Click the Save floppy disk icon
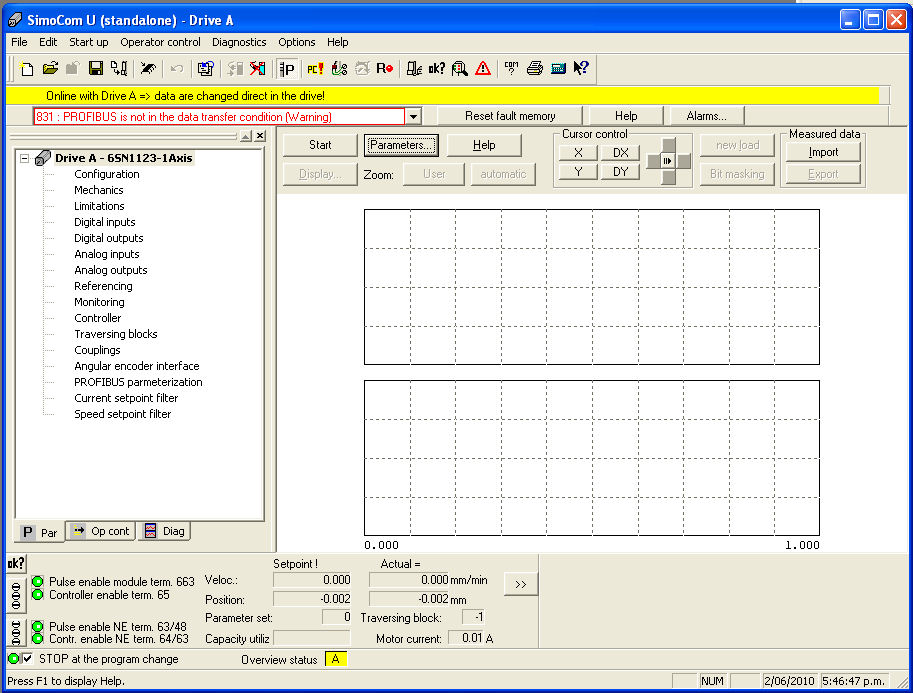The width and height of the screenshot is (913, 693). pos(95,69)
